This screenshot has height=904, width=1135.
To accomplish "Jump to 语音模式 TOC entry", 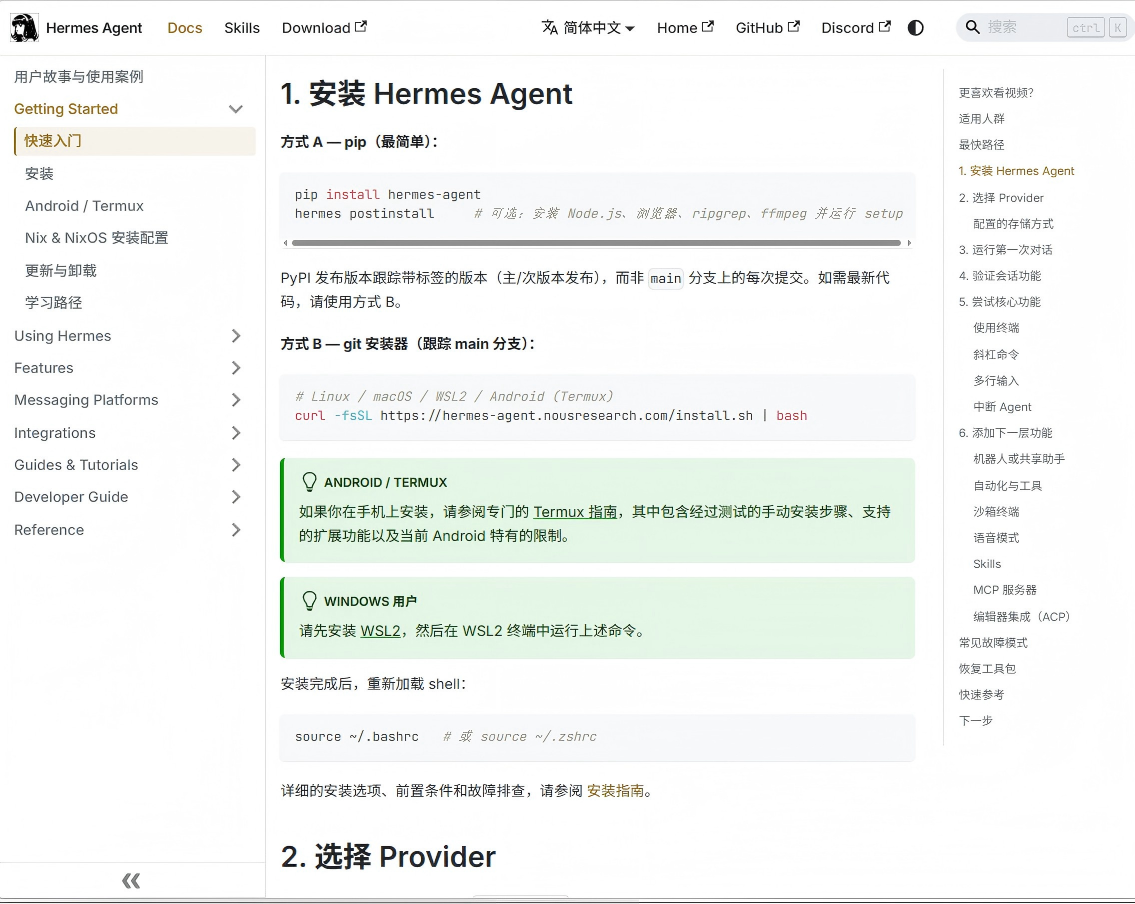I will [996, 538].
